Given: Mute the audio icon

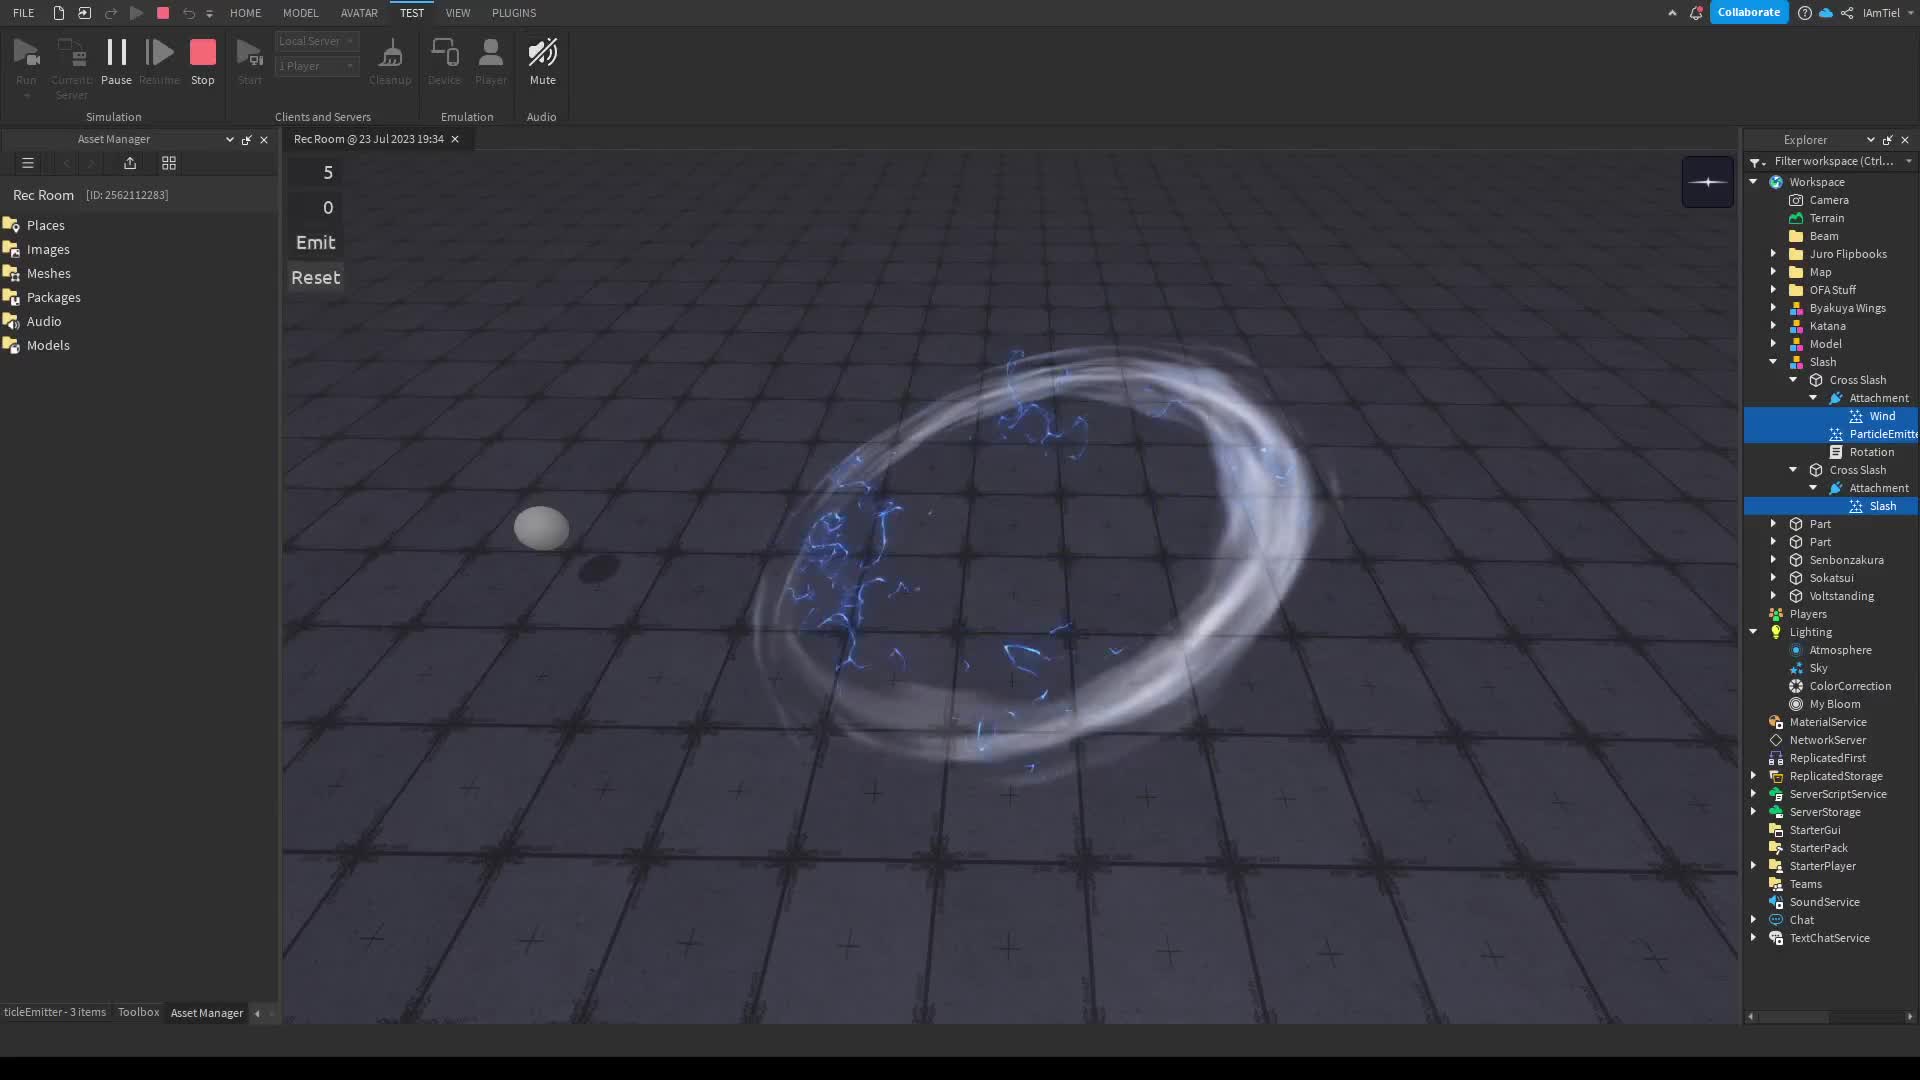Looking at the screenshot, I should (542, 59).
